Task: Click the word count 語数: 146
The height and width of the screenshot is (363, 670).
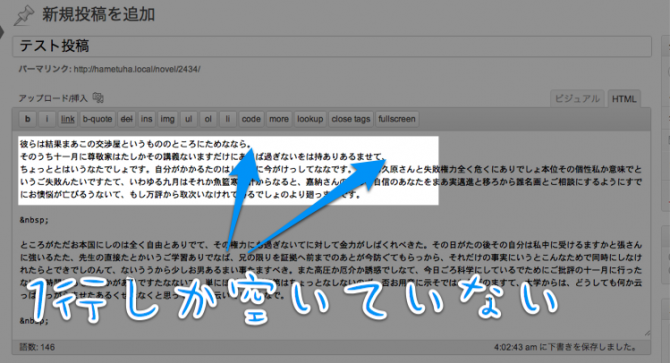Action: [38, 347]
